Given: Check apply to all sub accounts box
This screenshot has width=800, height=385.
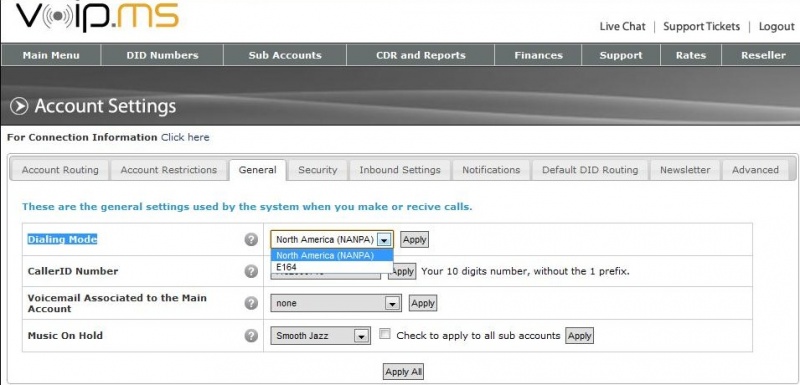Looking at the screenshot, I should point(386,335).
